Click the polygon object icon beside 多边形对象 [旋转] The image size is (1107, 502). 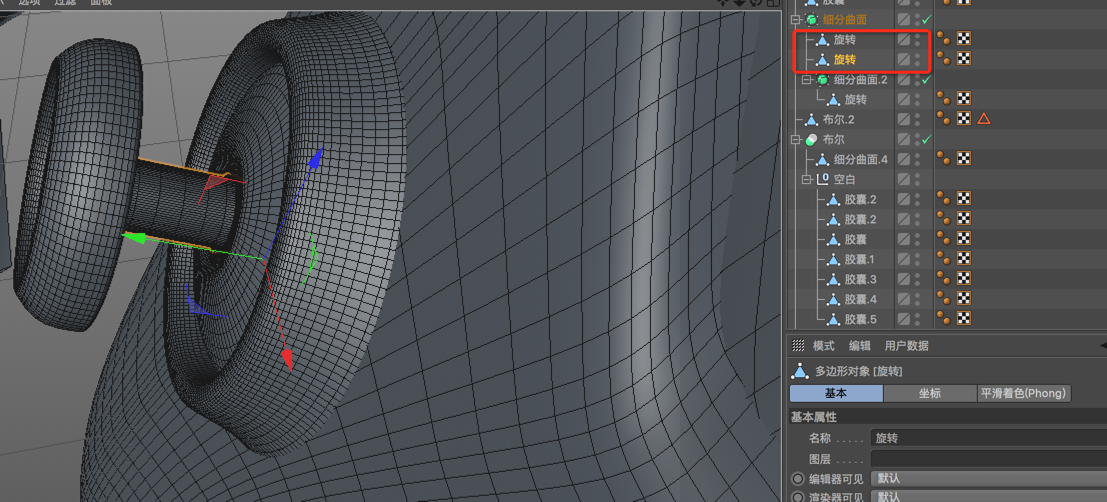[800, 371]
